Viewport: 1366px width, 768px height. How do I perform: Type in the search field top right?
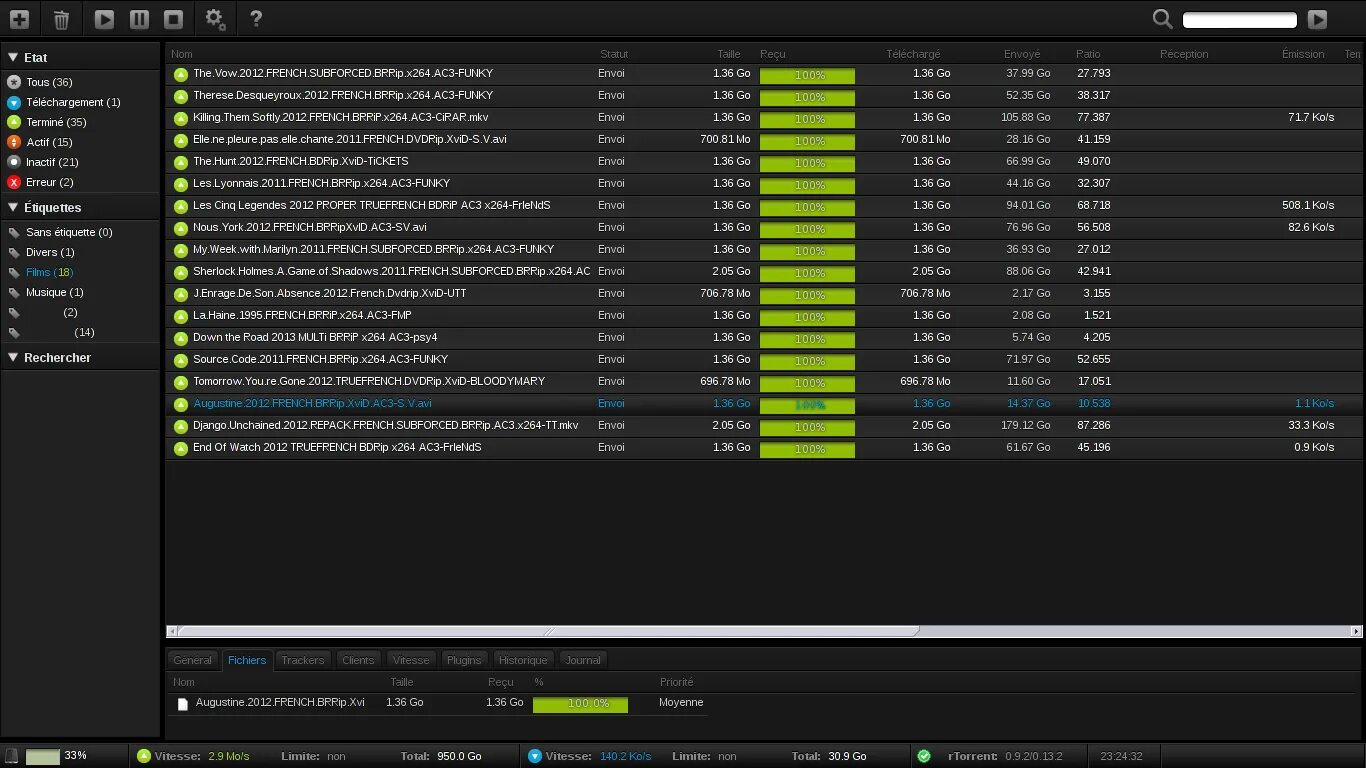[x=1238, y=18]
